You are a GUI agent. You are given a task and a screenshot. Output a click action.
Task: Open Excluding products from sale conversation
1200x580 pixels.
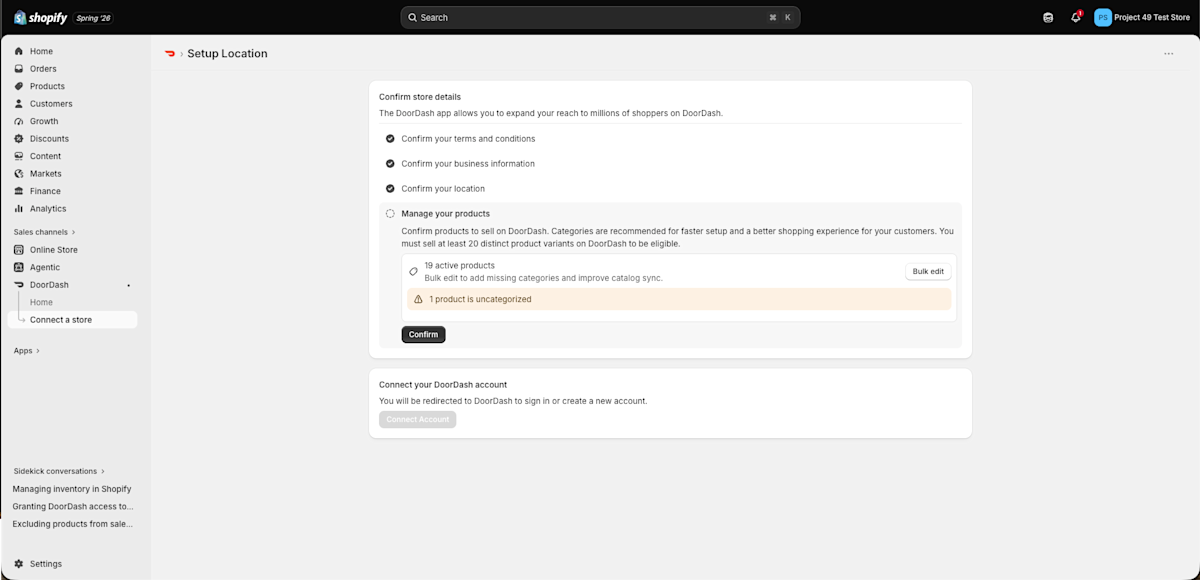72,523
